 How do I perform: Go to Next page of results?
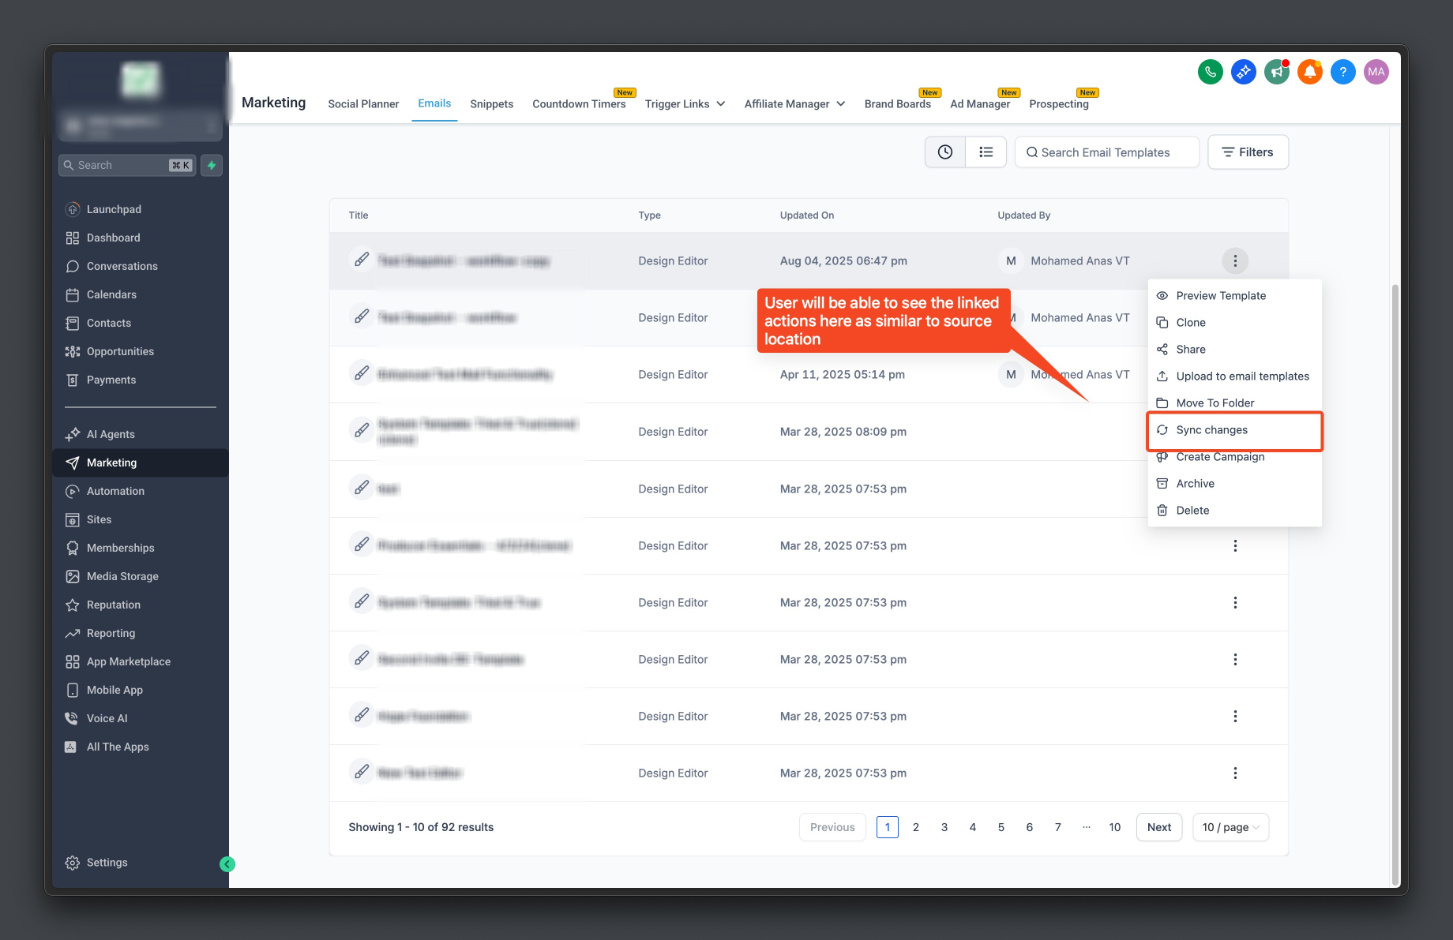[x=1159, y=827]
